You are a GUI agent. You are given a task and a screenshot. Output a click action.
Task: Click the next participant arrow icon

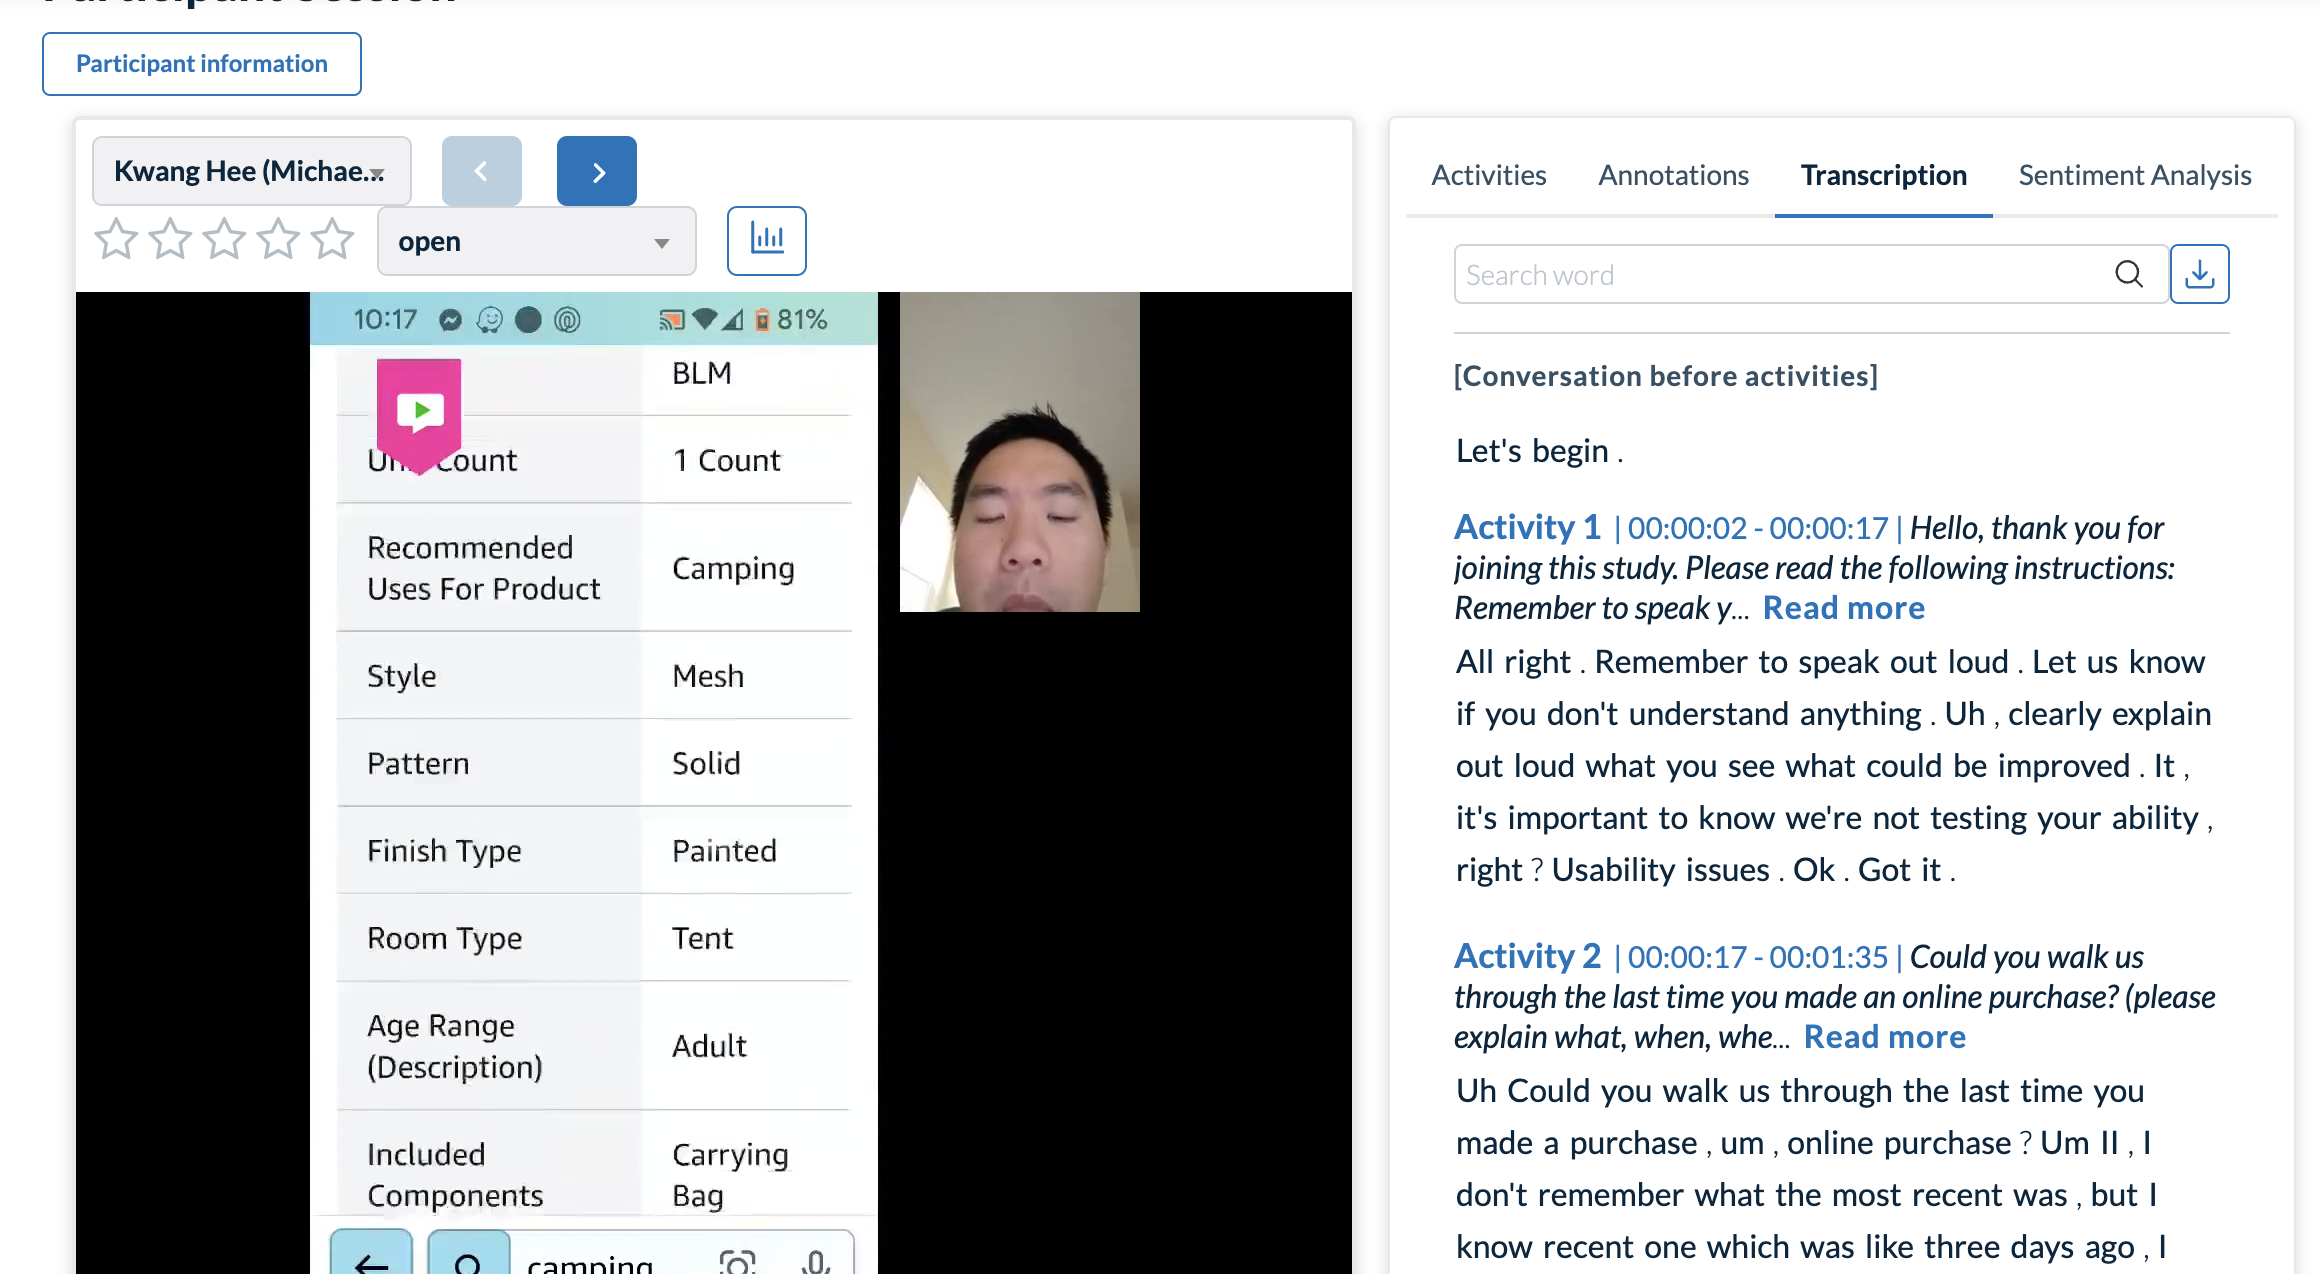coord(598,171)
